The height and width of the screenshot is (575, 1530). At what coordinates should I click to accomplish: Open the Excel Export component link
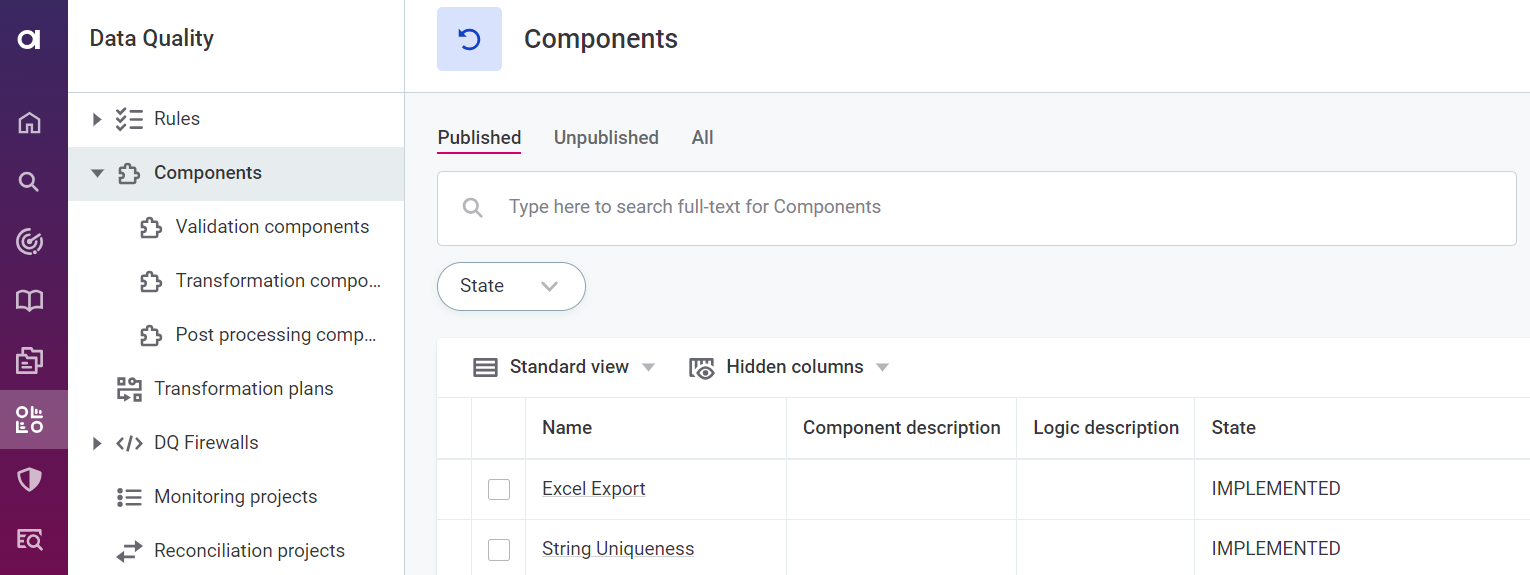pos(593,489)
